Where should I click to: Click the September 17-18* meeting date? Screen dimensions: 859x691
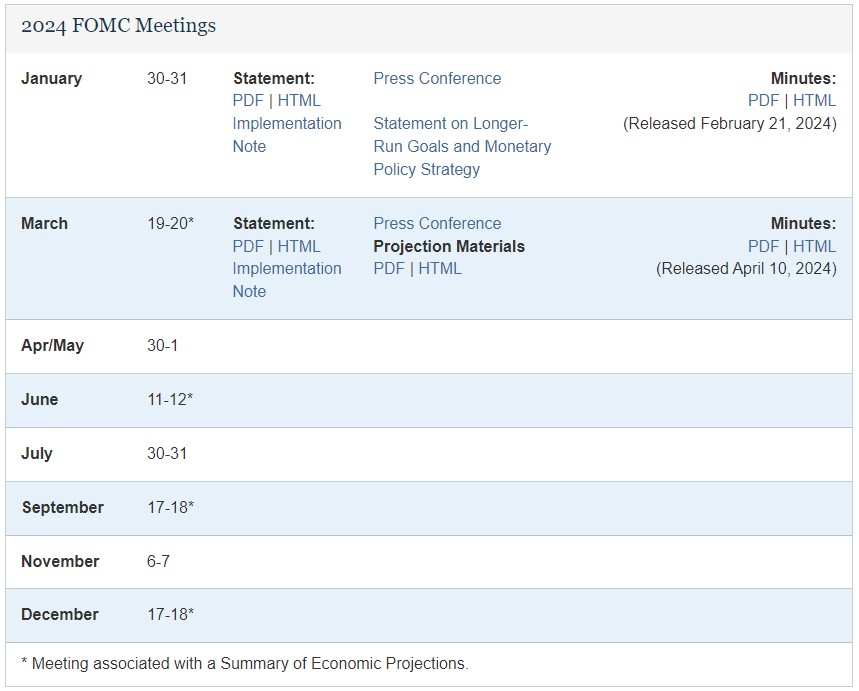coord(170,508)
